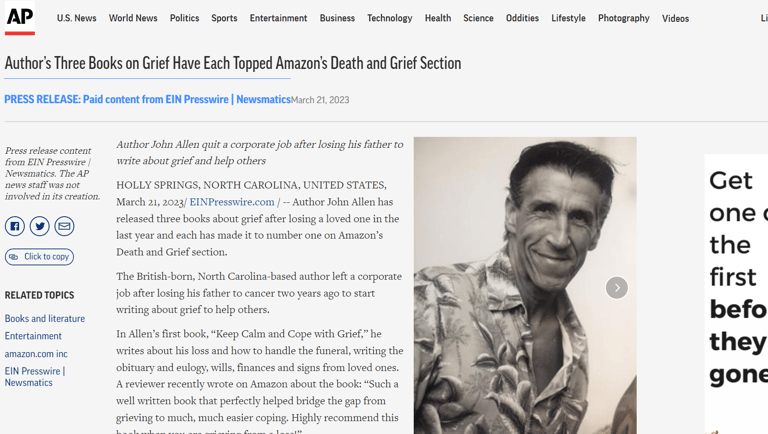The image size is (768, 434).
Task: Open the U.S. News menu
Action: [76, 18]
